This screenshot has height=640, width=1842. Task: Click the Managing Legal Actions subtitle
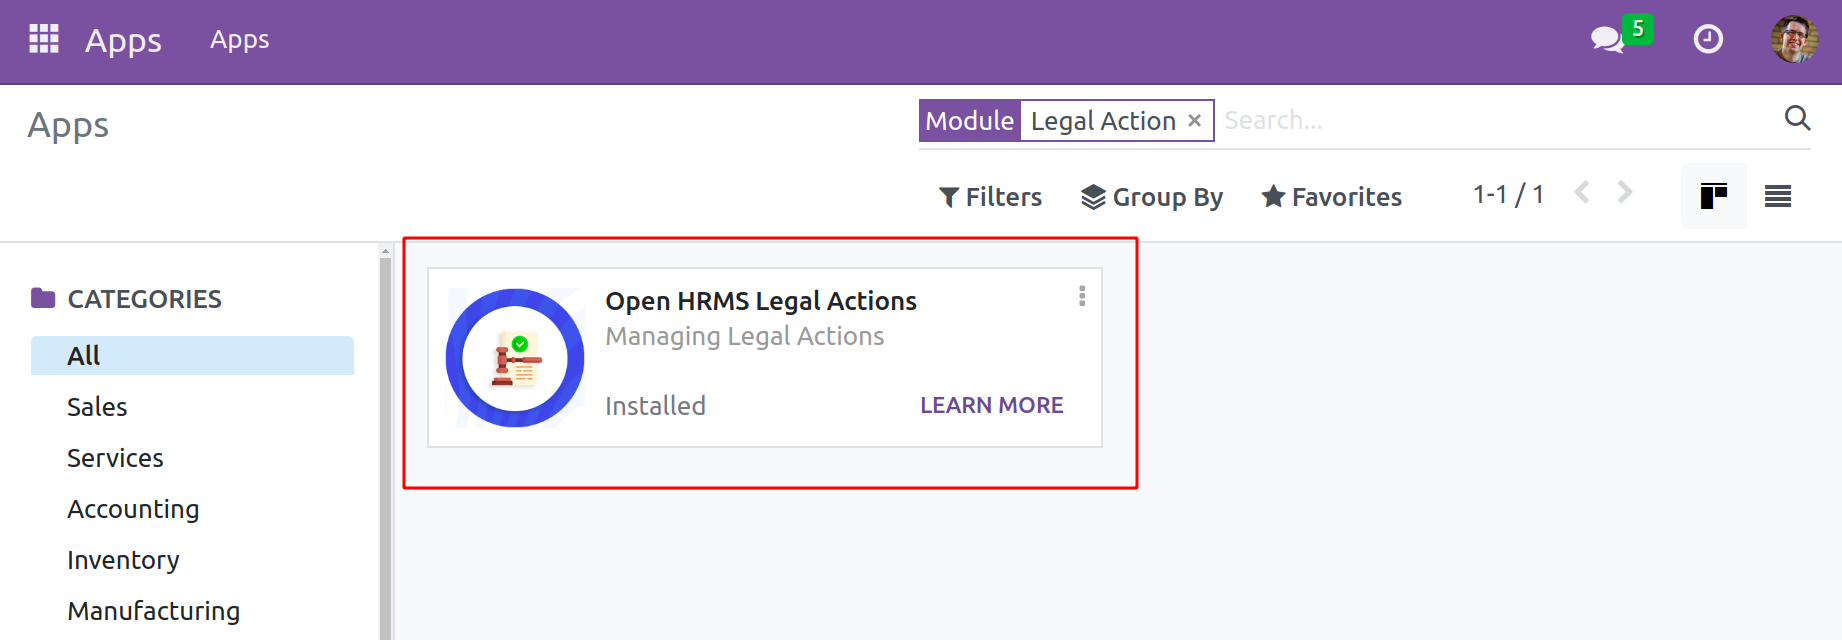tap(745, 336)
